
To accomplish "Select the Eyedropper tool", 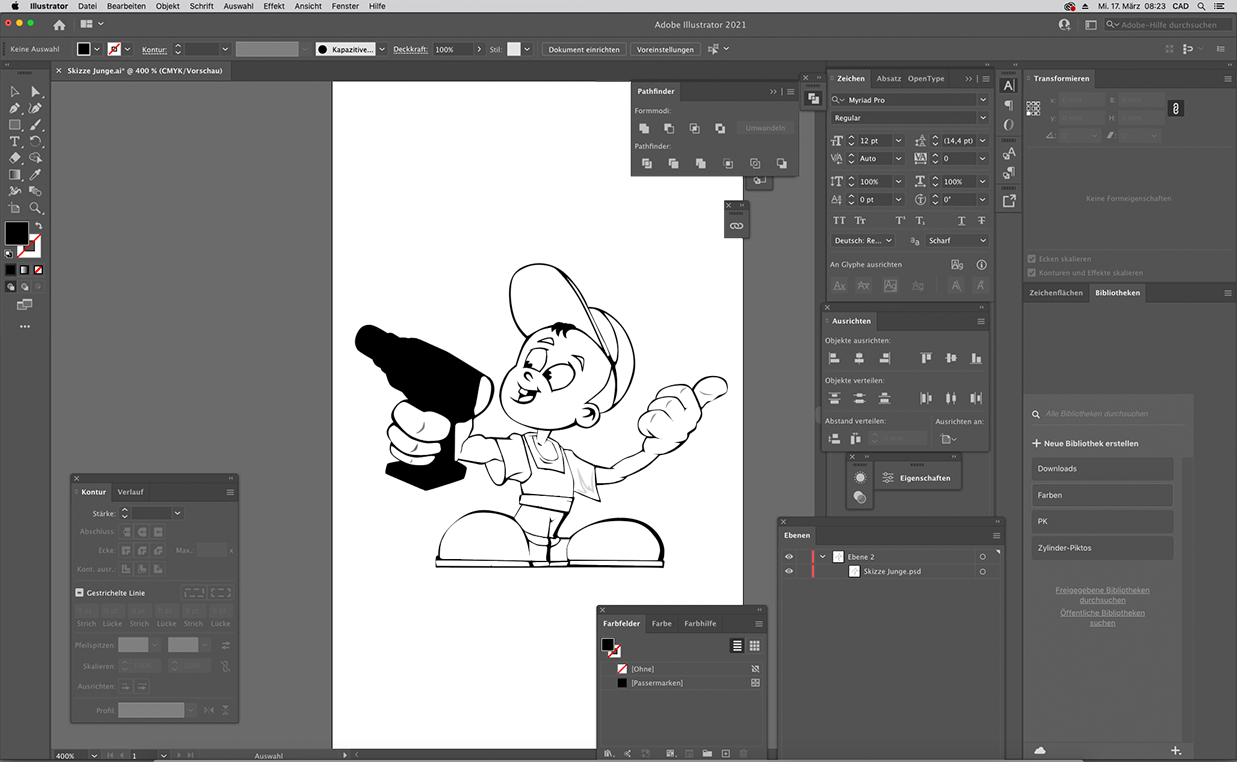I will [36, 175].
